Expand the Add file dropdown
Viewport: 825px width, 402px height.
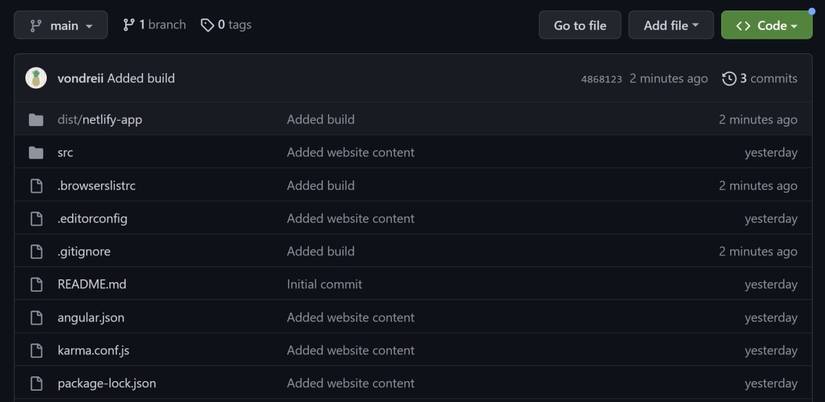point(671,25)
